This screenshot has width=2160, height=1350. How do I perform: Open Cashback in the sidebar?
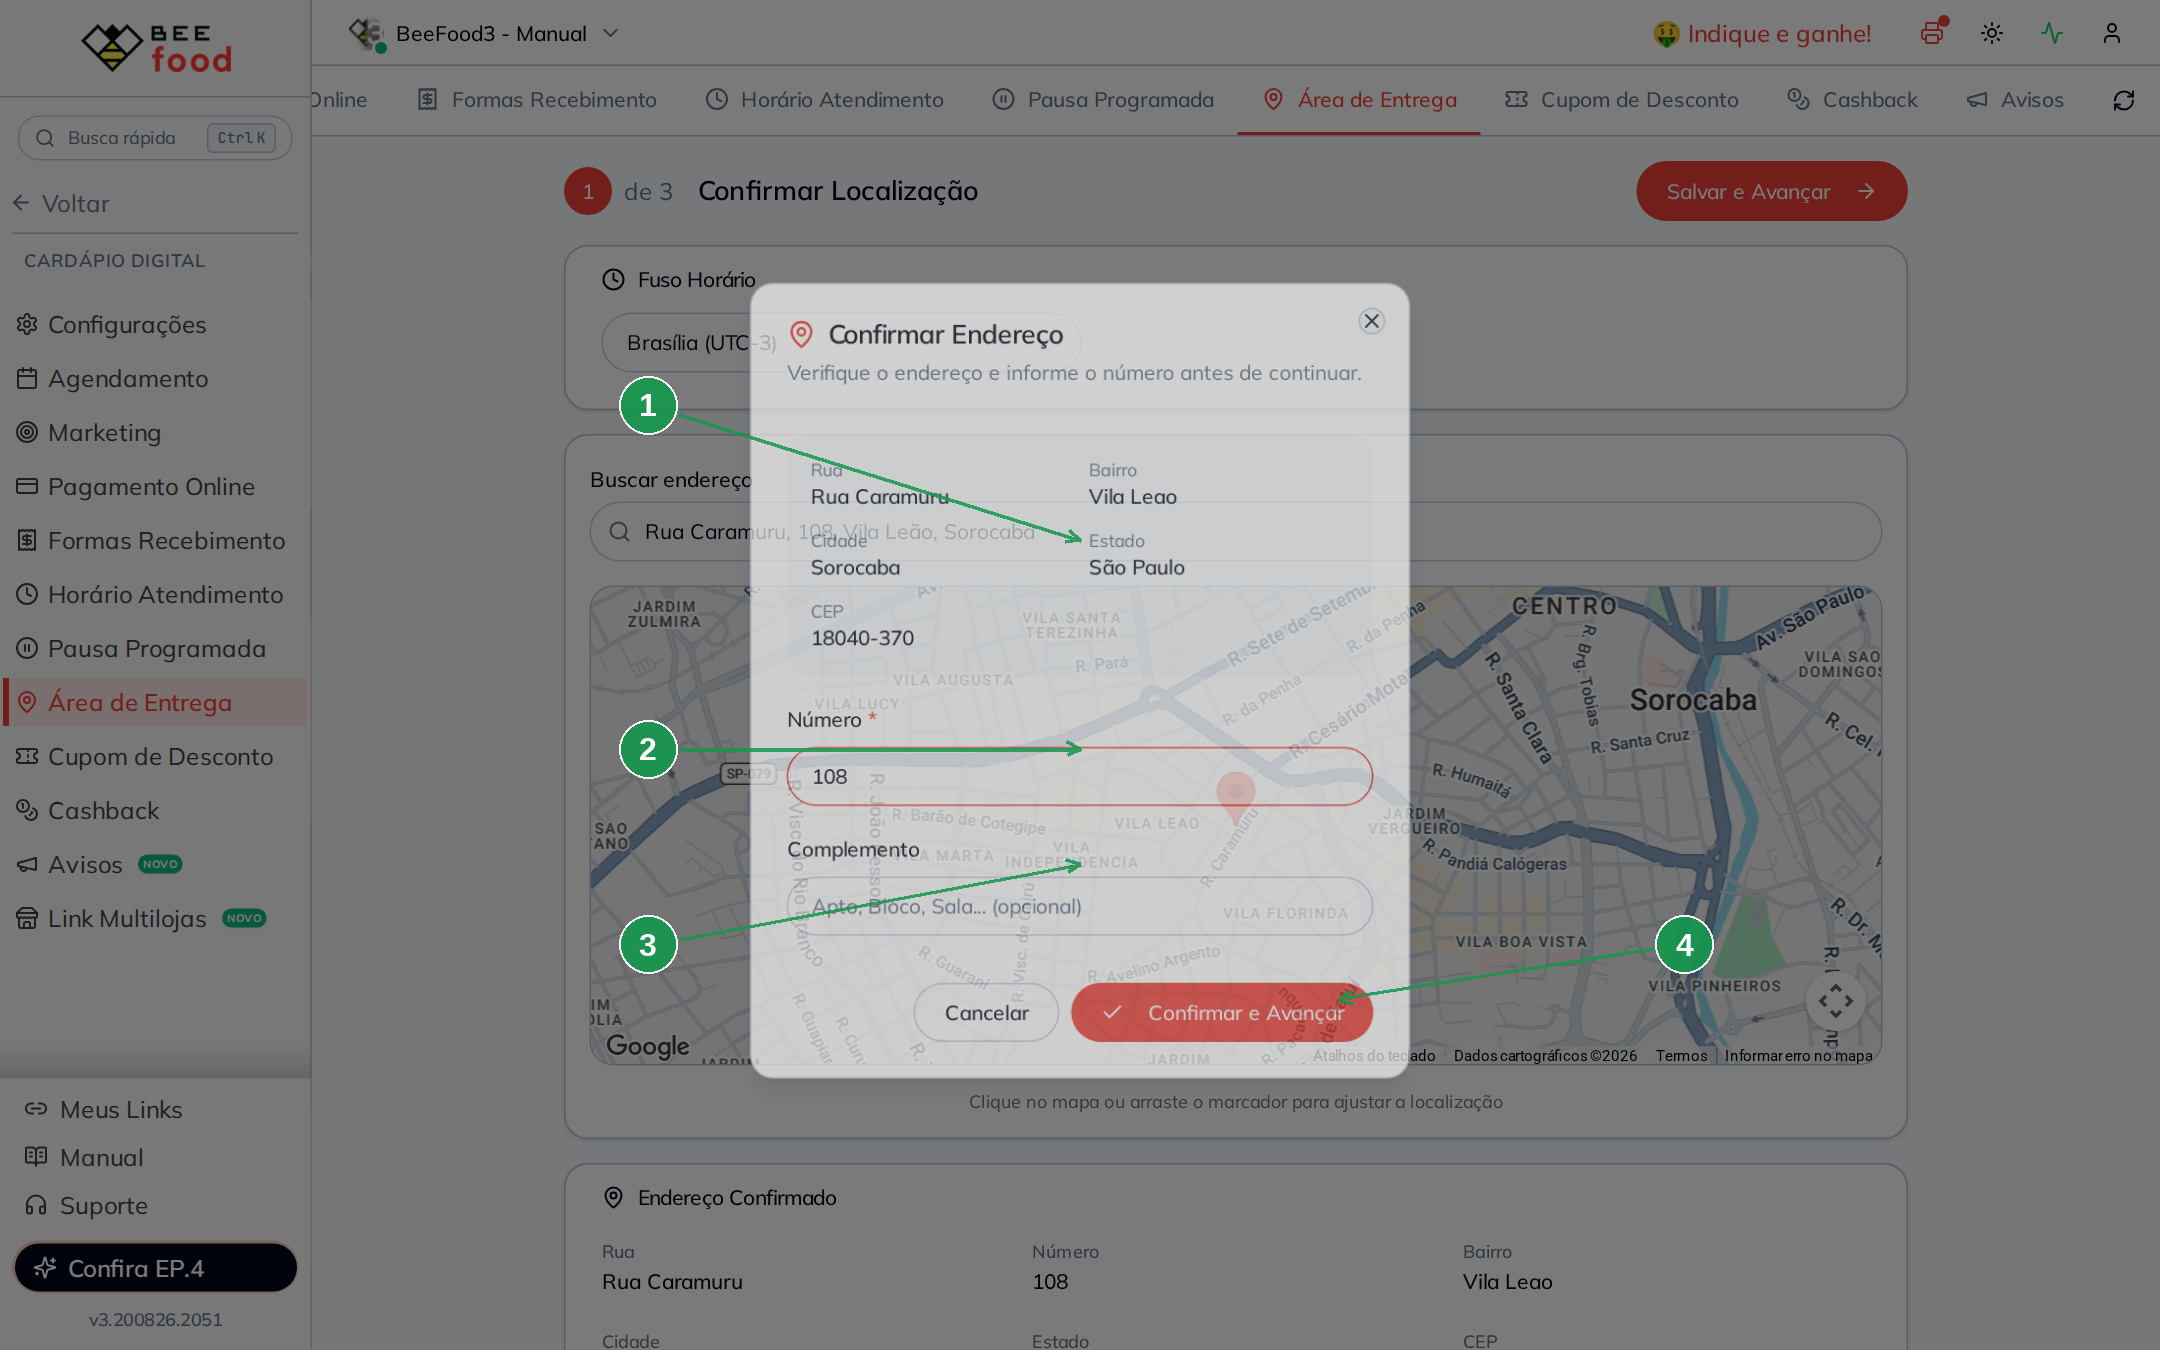coord(155,811)
